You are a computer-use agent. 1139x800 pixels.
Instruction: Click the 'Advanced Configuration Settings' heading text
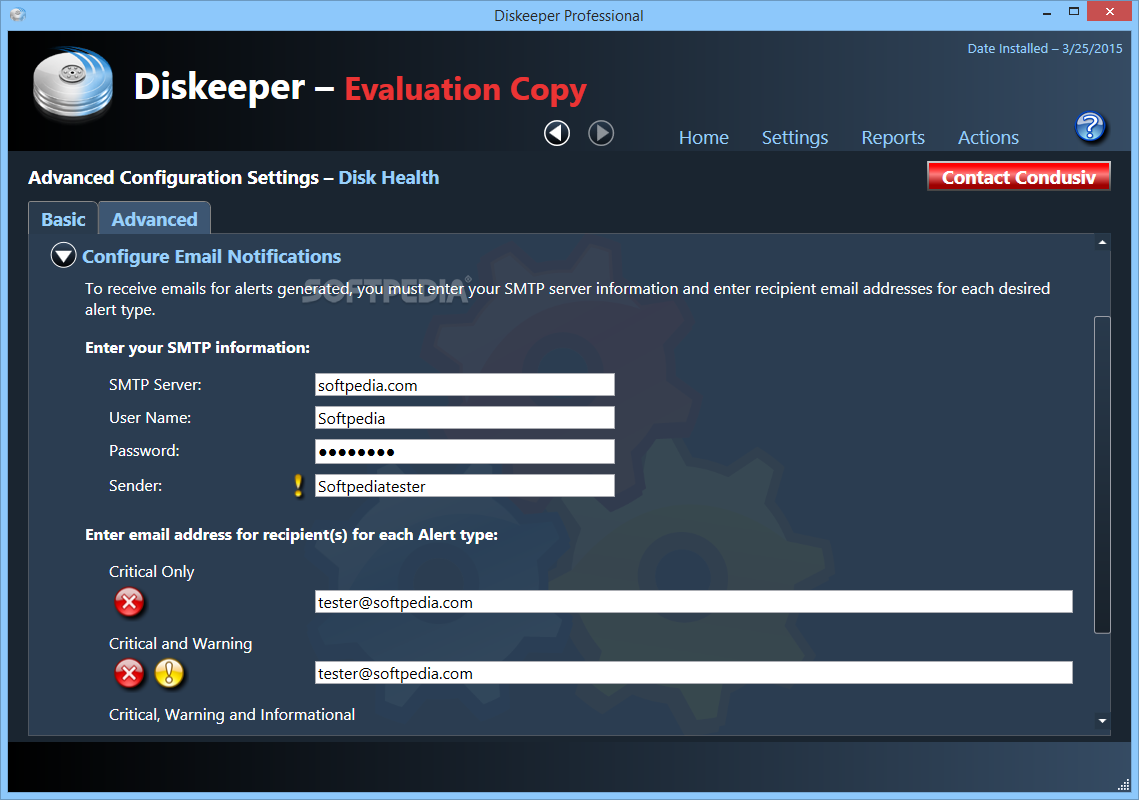click(174, 177)
